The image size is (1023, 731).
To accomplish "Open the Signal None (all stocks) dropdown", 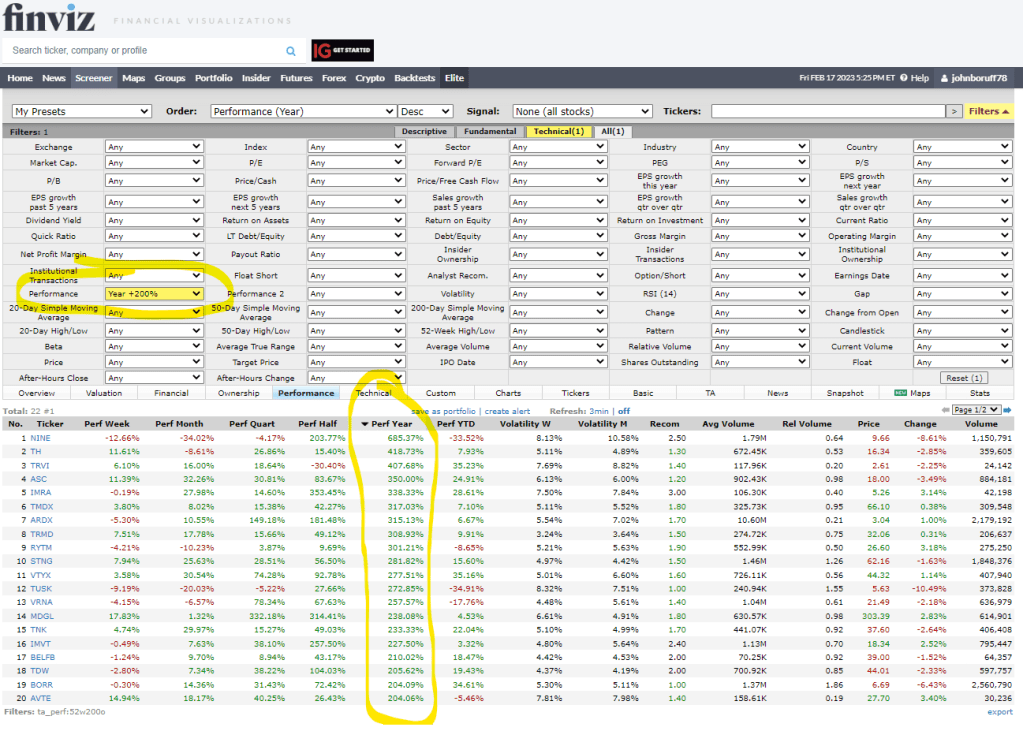I will (x=582, y=111).
